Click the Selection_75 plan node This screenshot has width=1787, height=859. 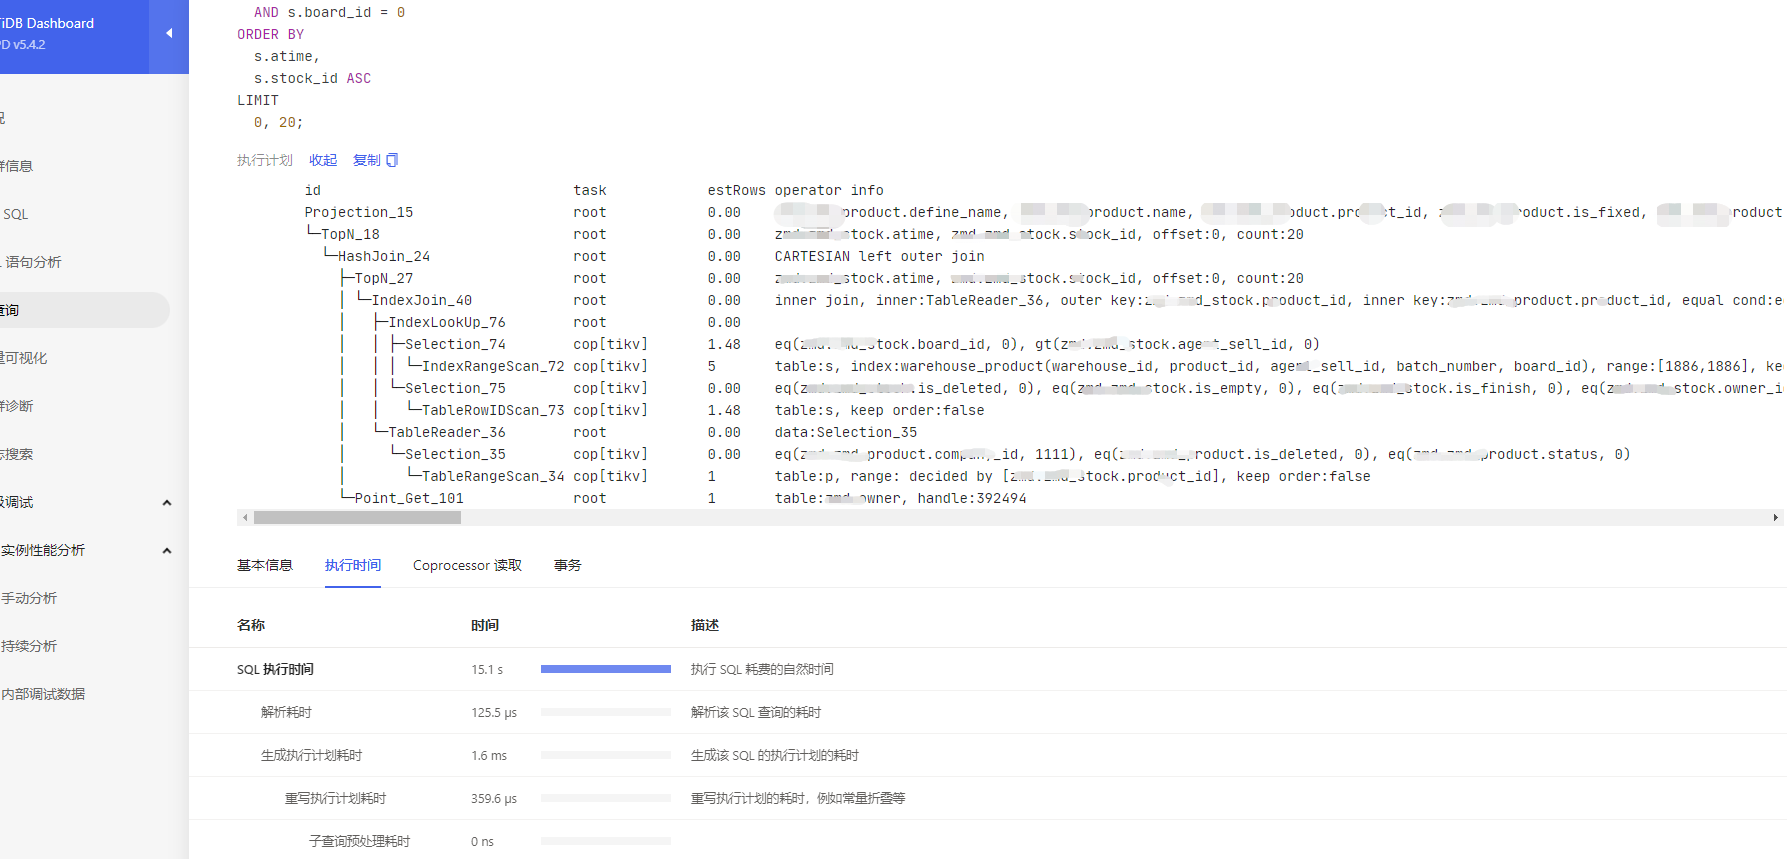(x=455, y=388)
